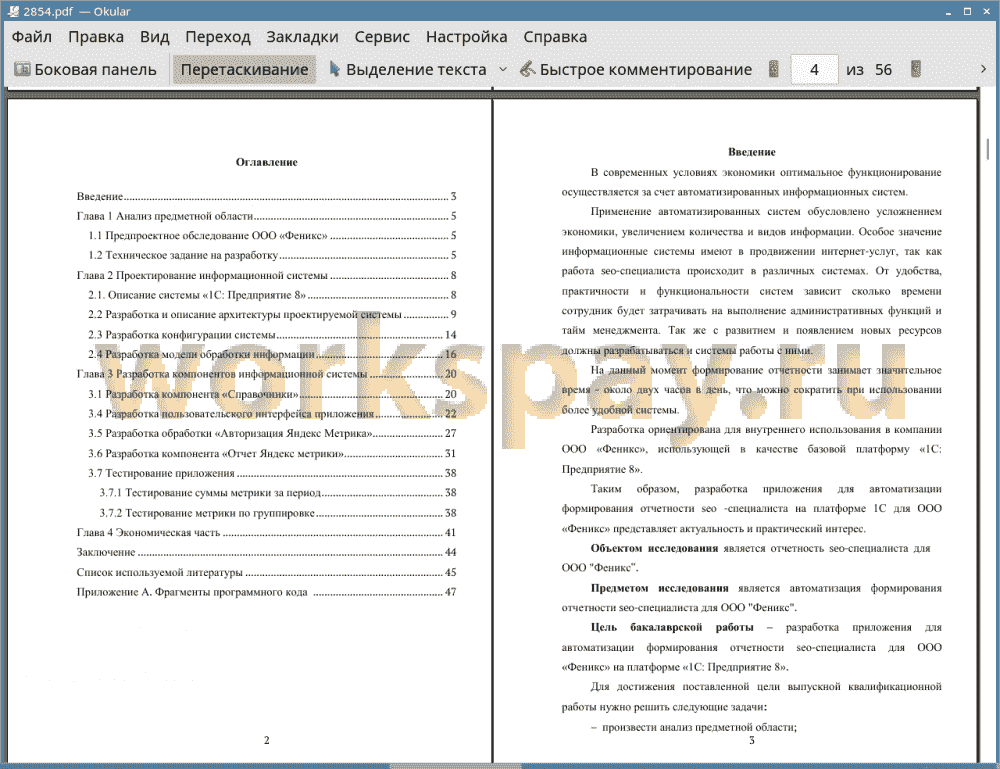Click 'Глава 2 Проектирование информационной системы' line

tap(267, 275)
